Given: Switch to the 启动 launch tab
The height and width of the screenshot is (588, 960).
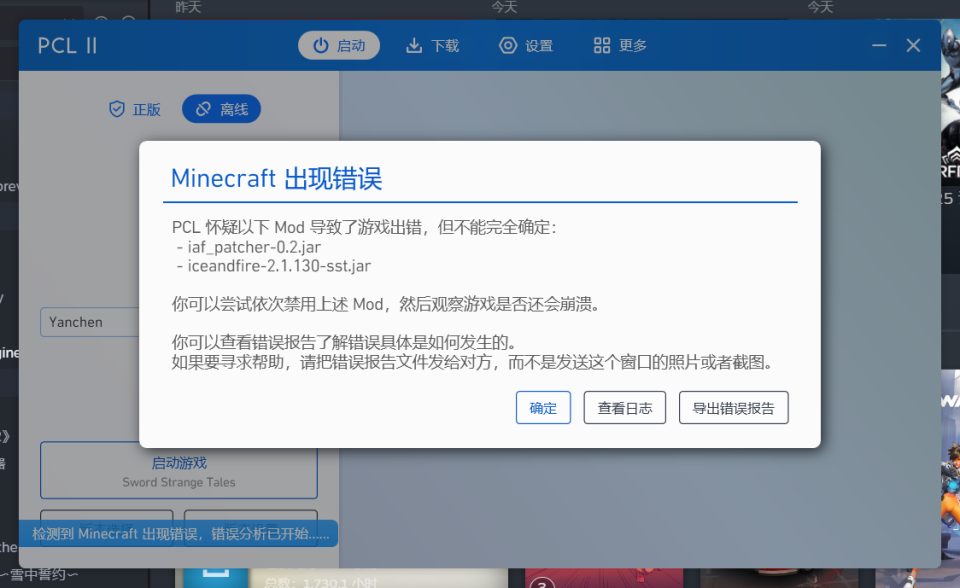Looking at the screenshot, I should tap(339, 45).
